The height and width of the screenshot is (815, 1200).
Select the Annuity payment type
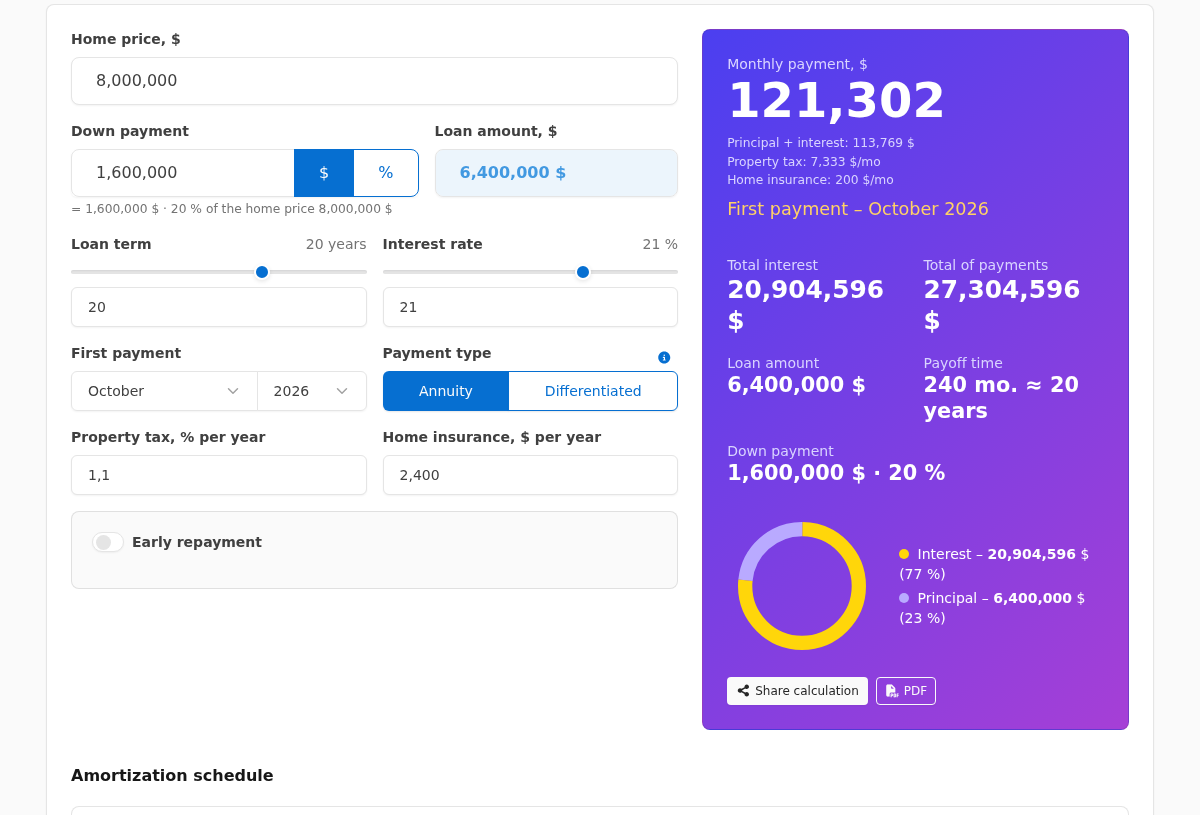point(446,391)
